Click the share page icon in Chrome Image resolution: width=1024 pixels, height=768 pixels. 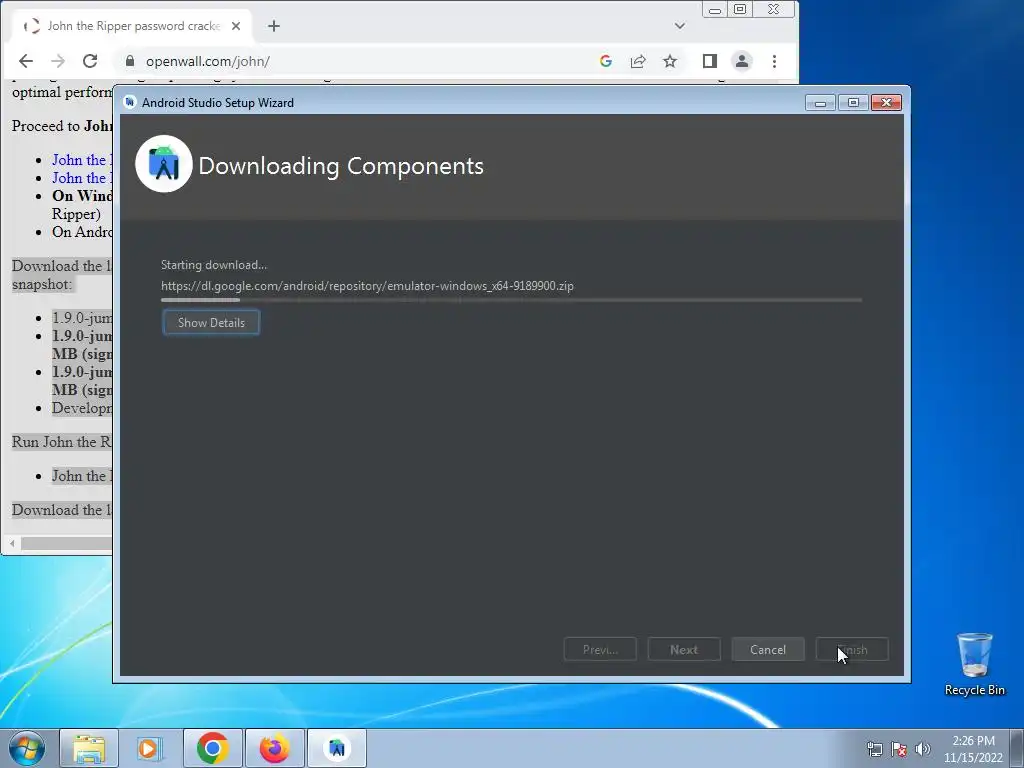tap(638, 61)
